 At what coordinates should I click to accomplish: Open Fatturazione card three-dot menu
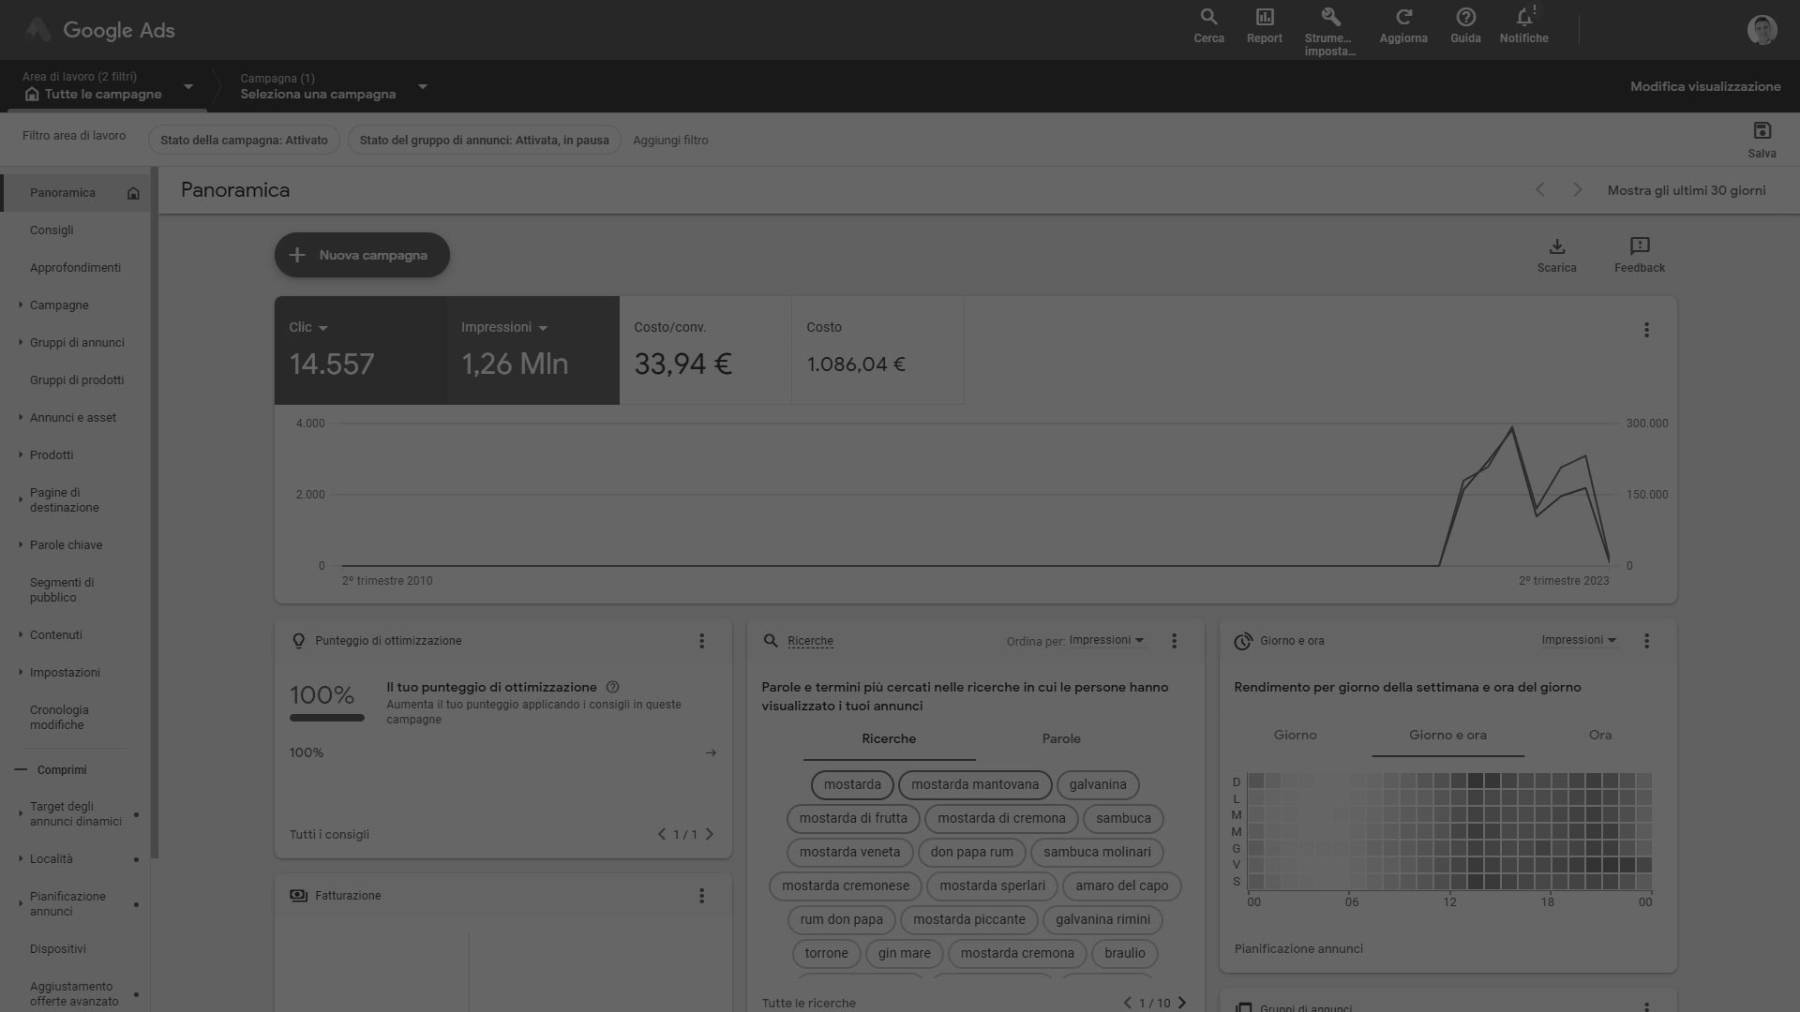click(701, 896)
